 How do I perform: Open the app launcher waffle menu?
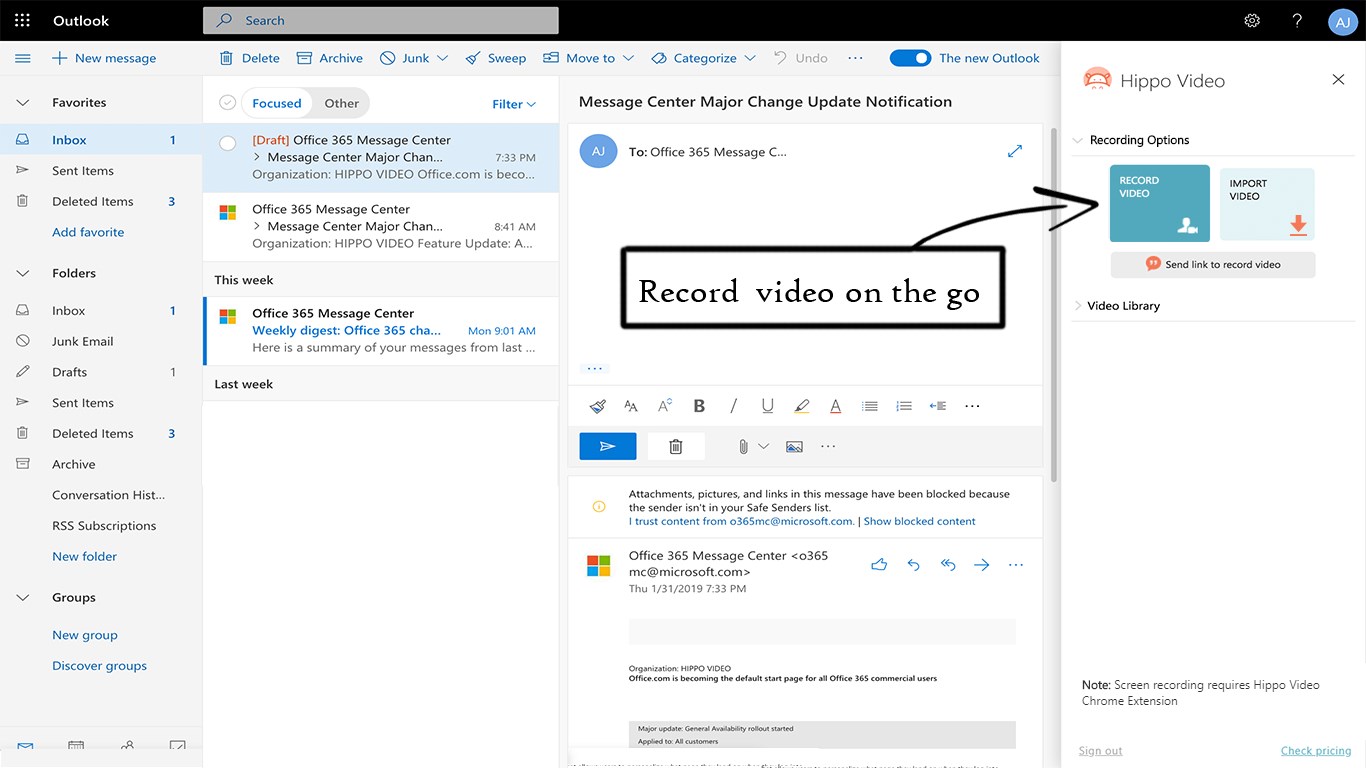[x=22, y=20]
